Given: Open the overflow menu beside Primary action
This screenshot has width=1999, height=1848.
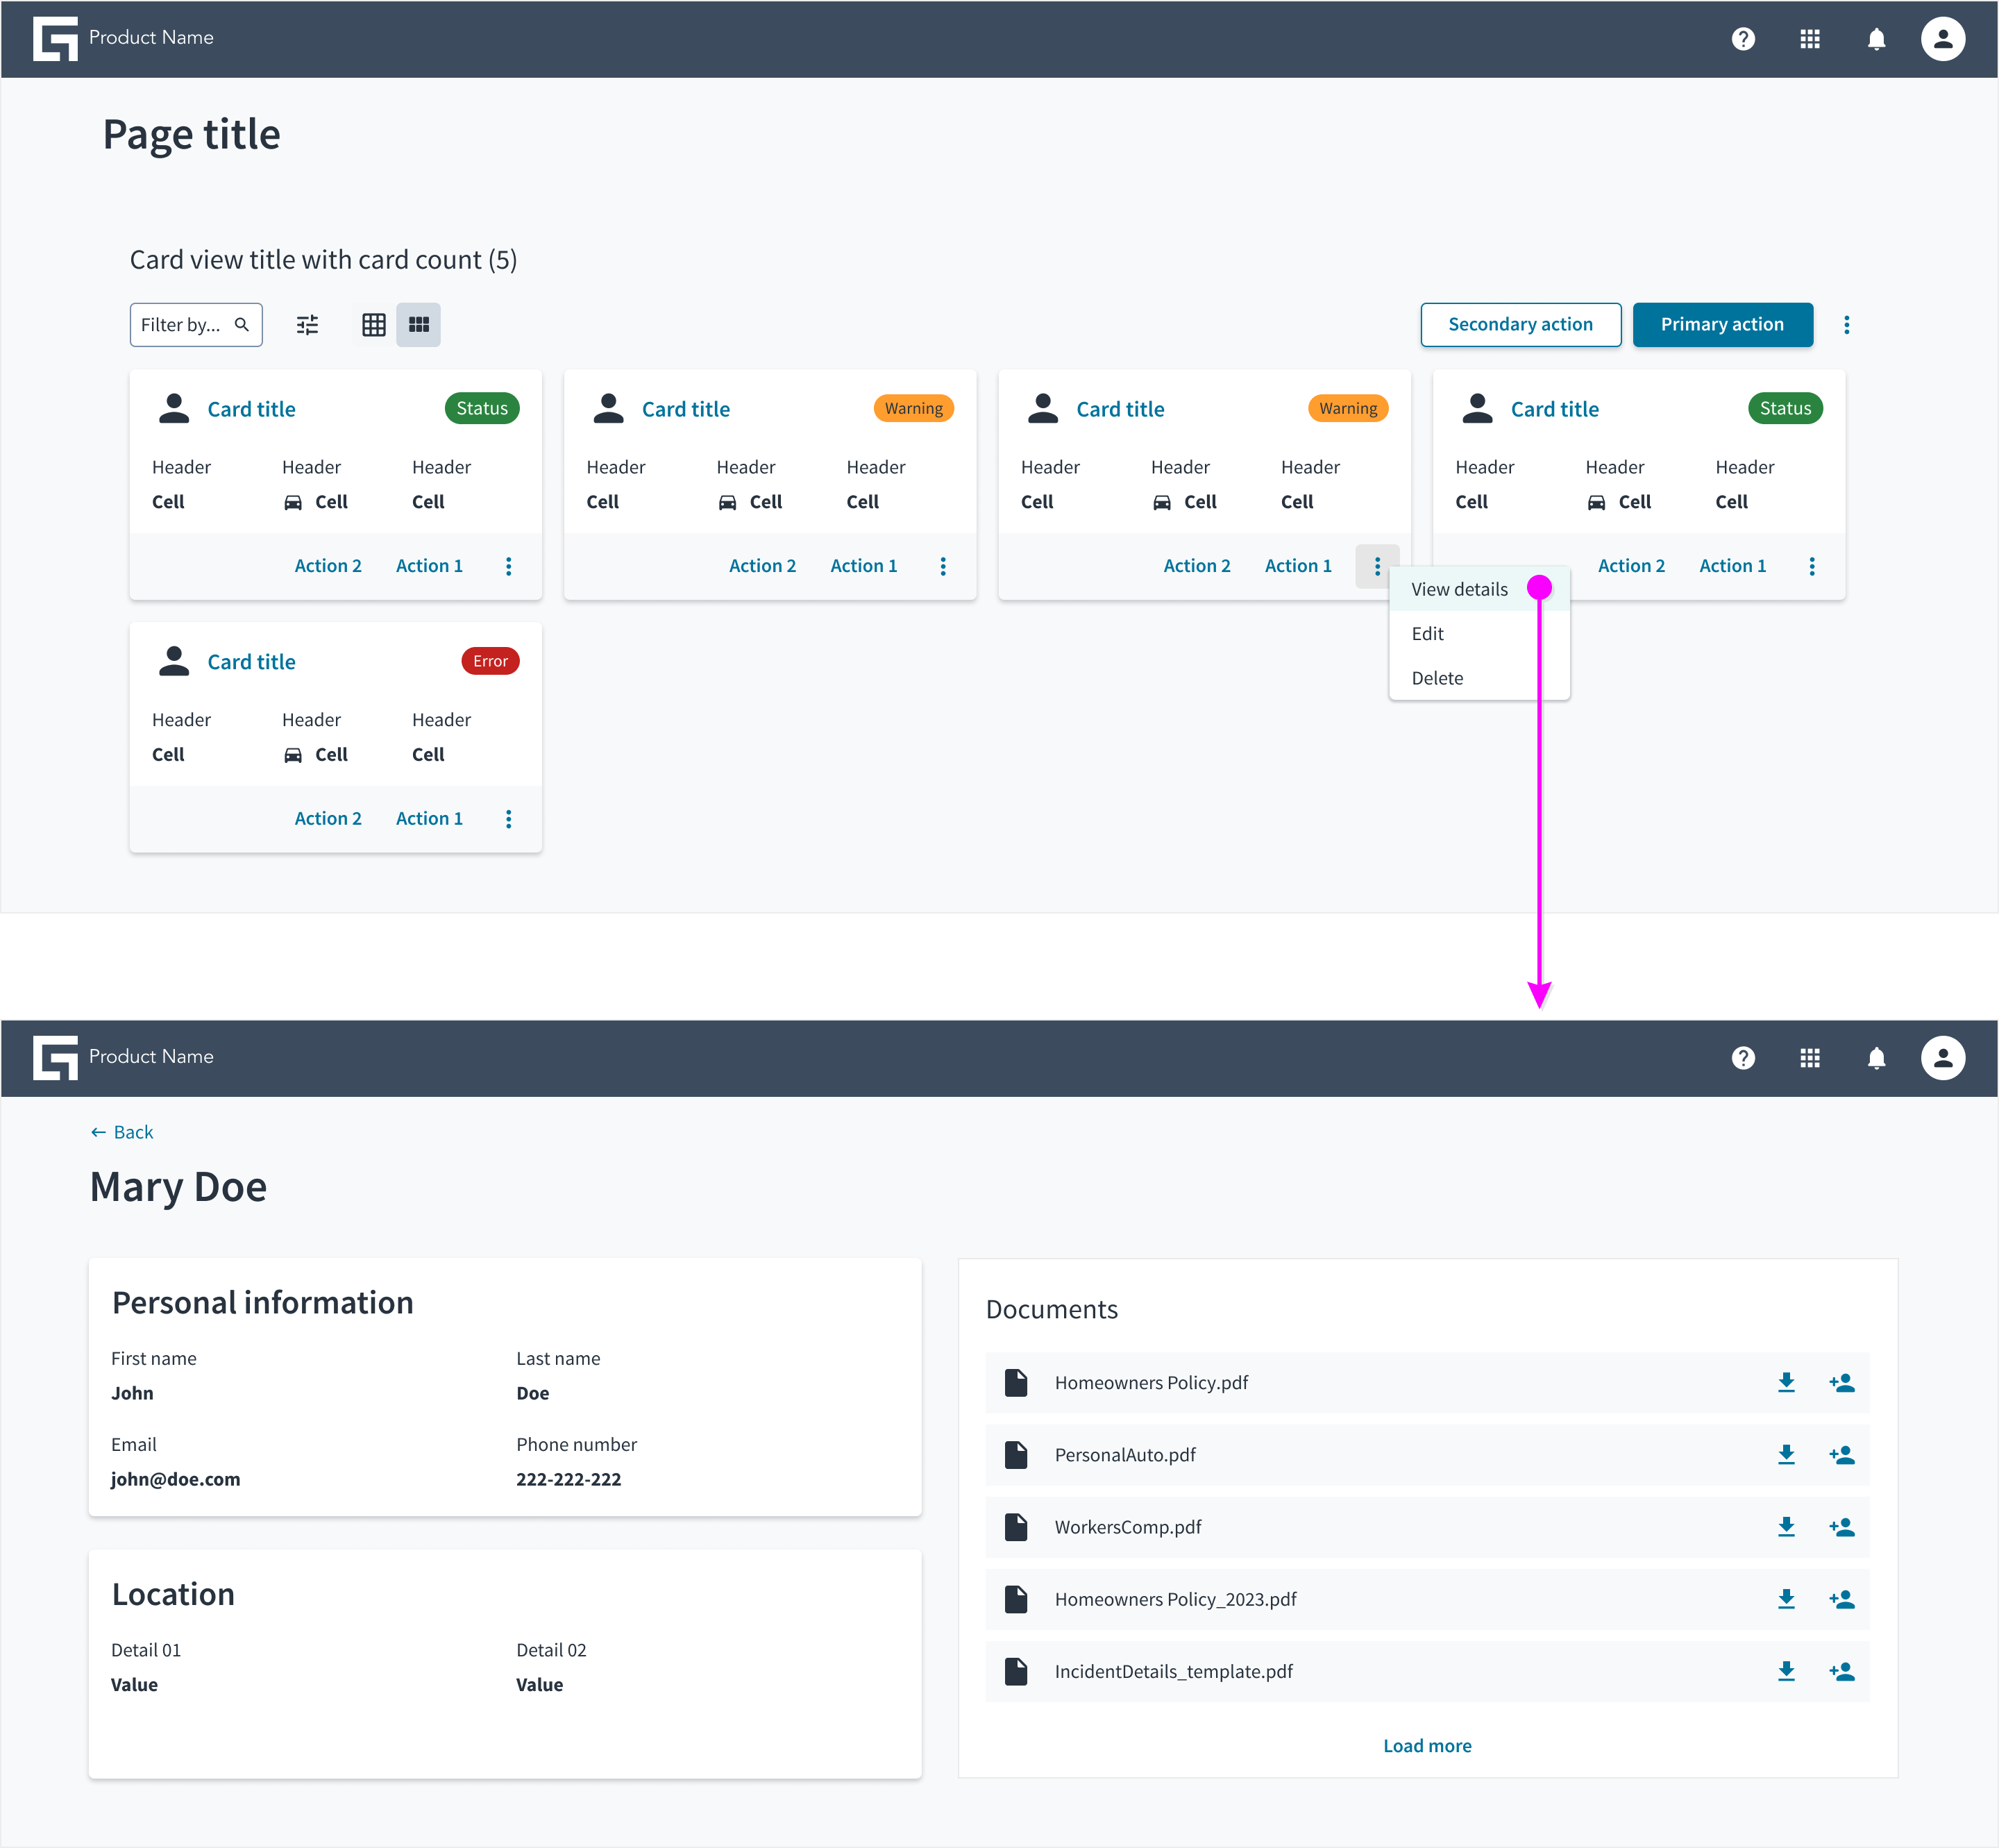Looking at the screenshot, I should pyautogui.click(x=1846, y=325).
